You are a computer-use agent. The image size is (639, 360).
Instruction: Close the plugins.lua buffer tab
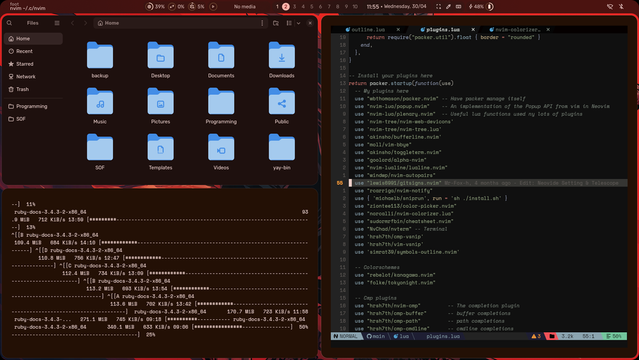point(473,30)
